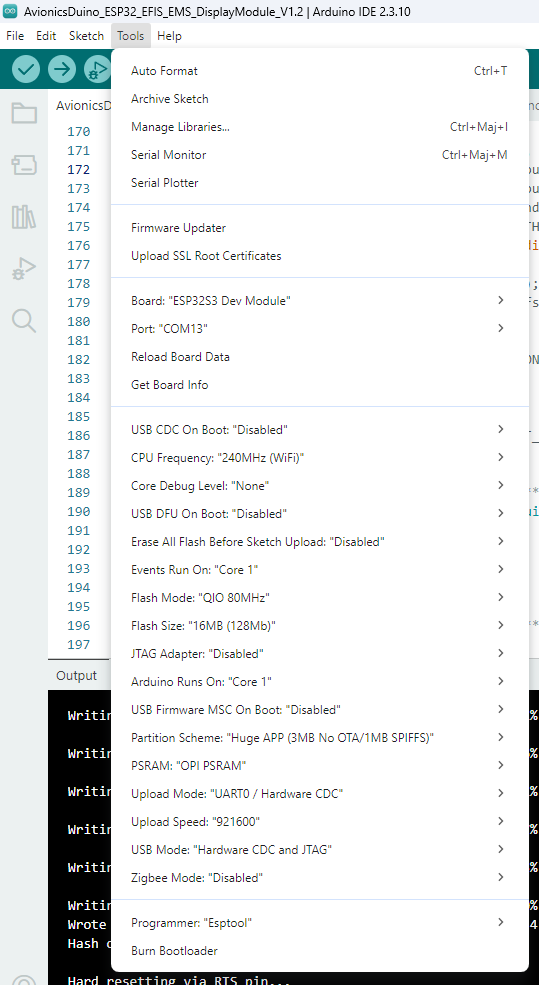The height and width of the screenshot is (985, 539).
Task: Expand the CPU Frequency submenu
Action: tap(320, 458)
